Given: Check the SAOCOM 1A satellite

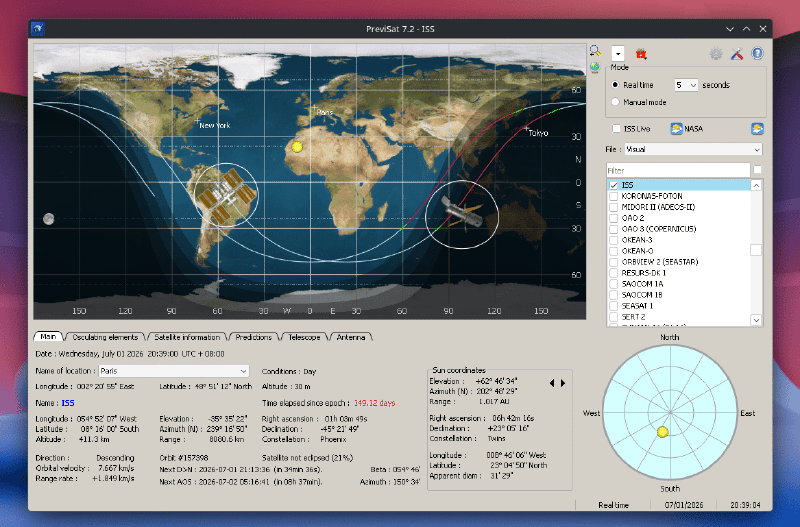Looking at the screenshot, I should pyautogui.click(x=614, y=284).
